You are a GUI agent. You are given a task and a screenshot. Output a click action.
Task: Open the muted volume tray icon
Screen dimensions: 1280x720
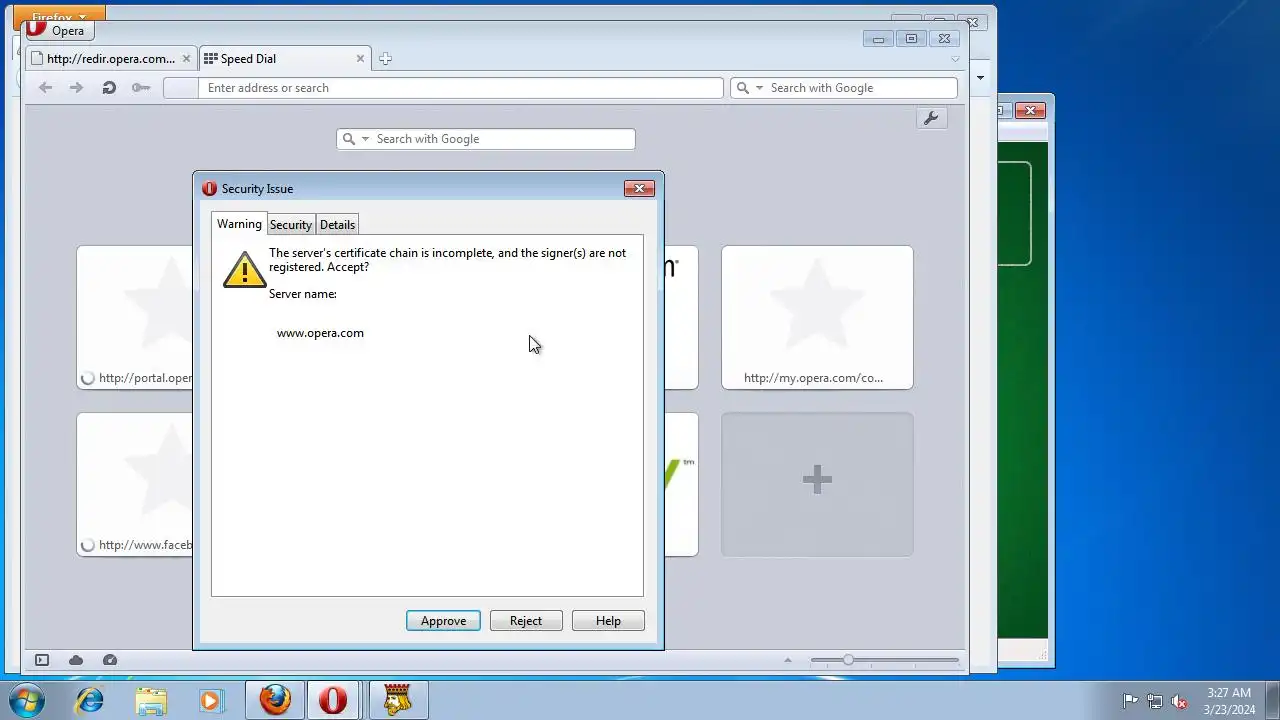click(1179, 701)
